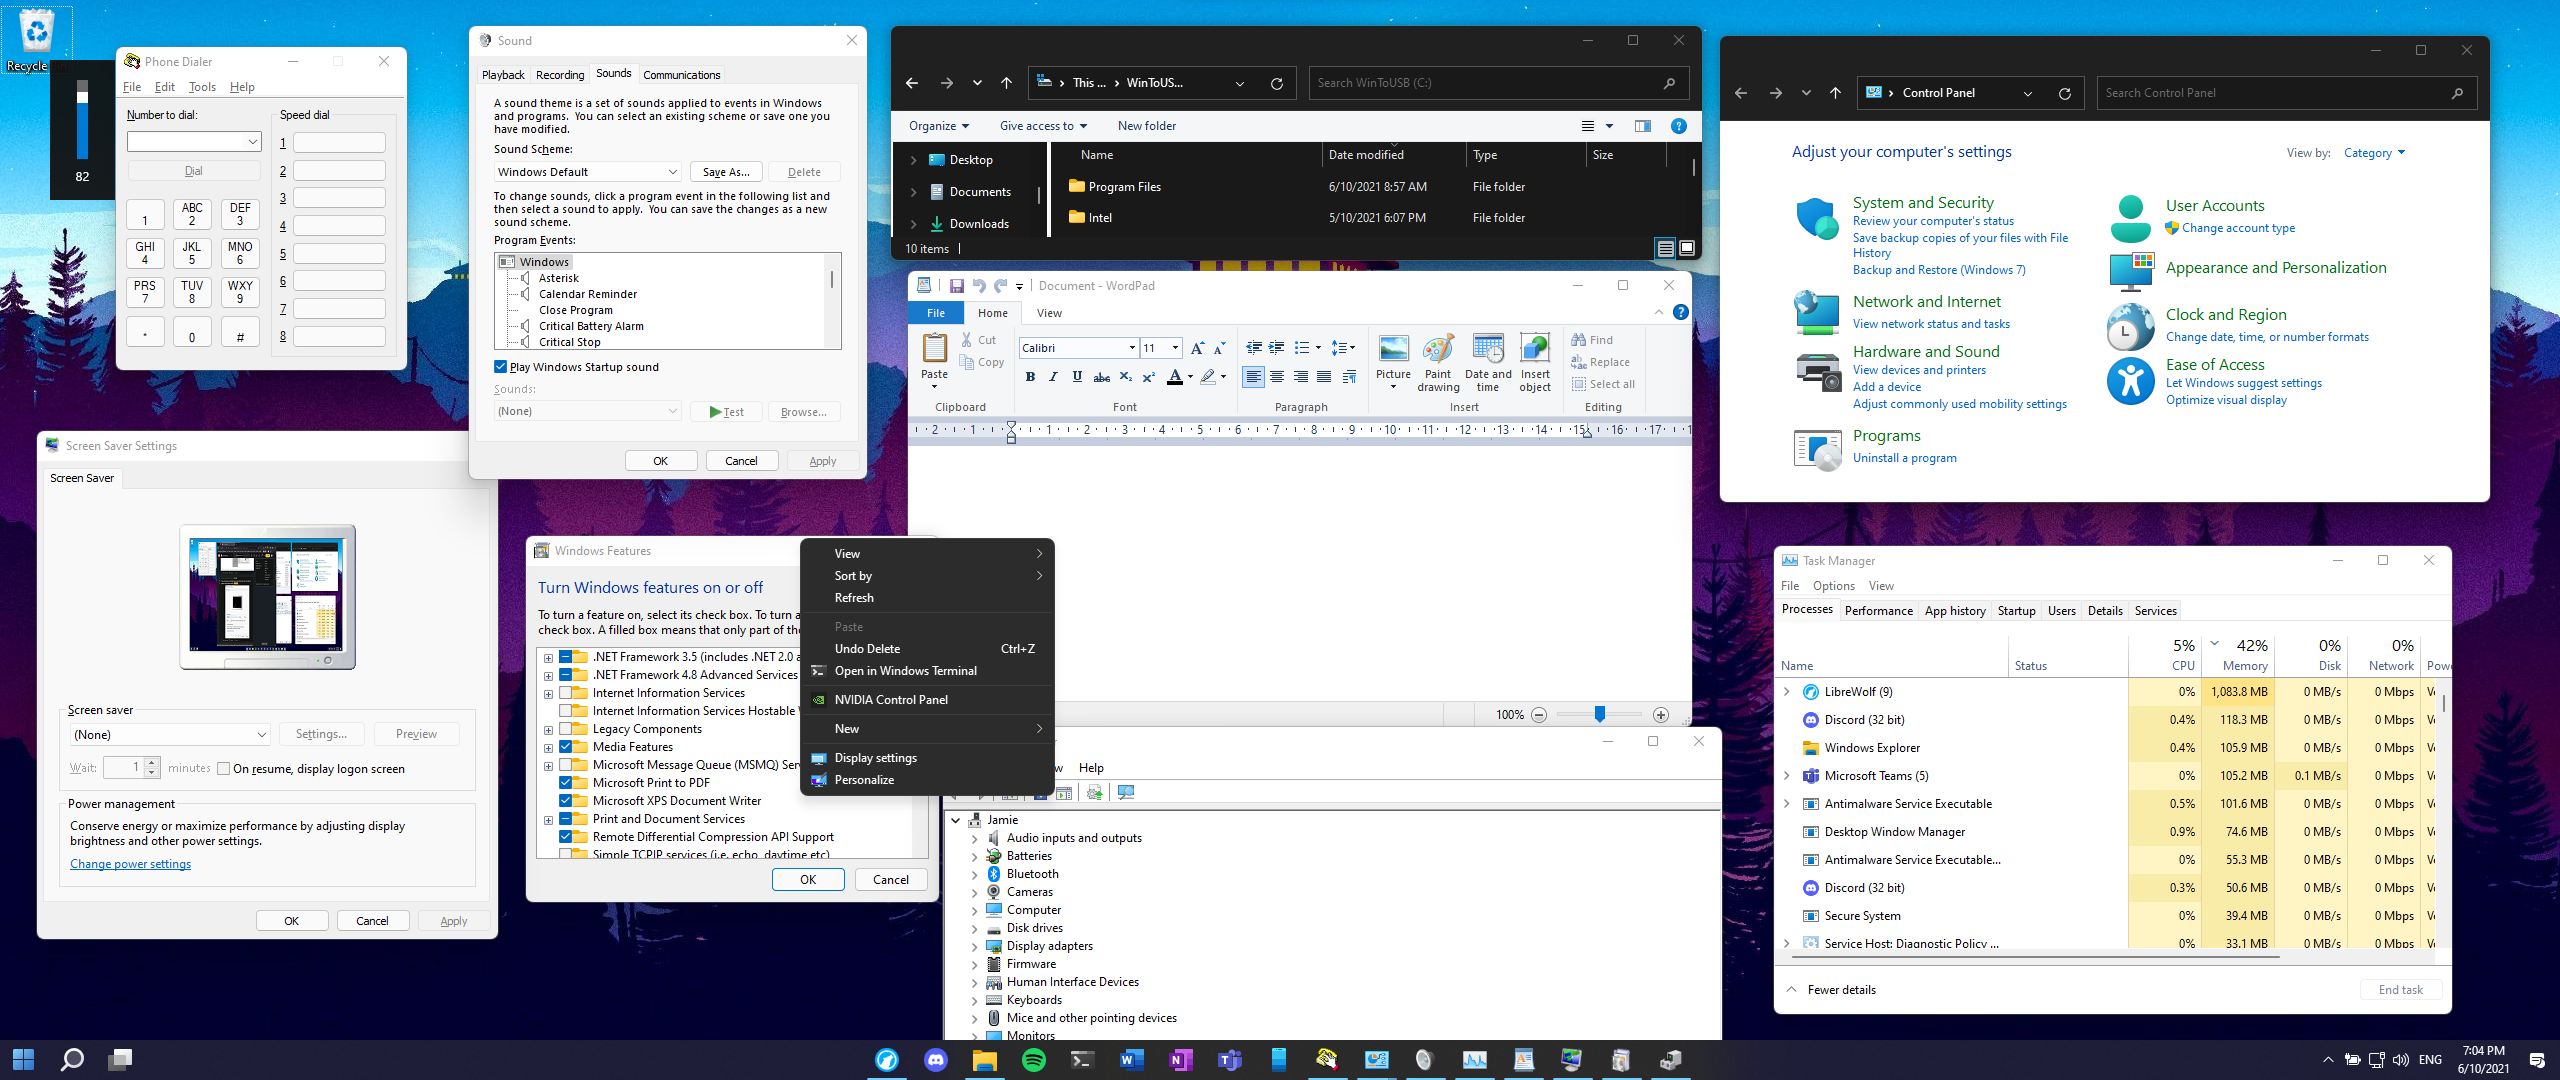
Task: Select Display settings from context menu
Action: coord(876,758)
